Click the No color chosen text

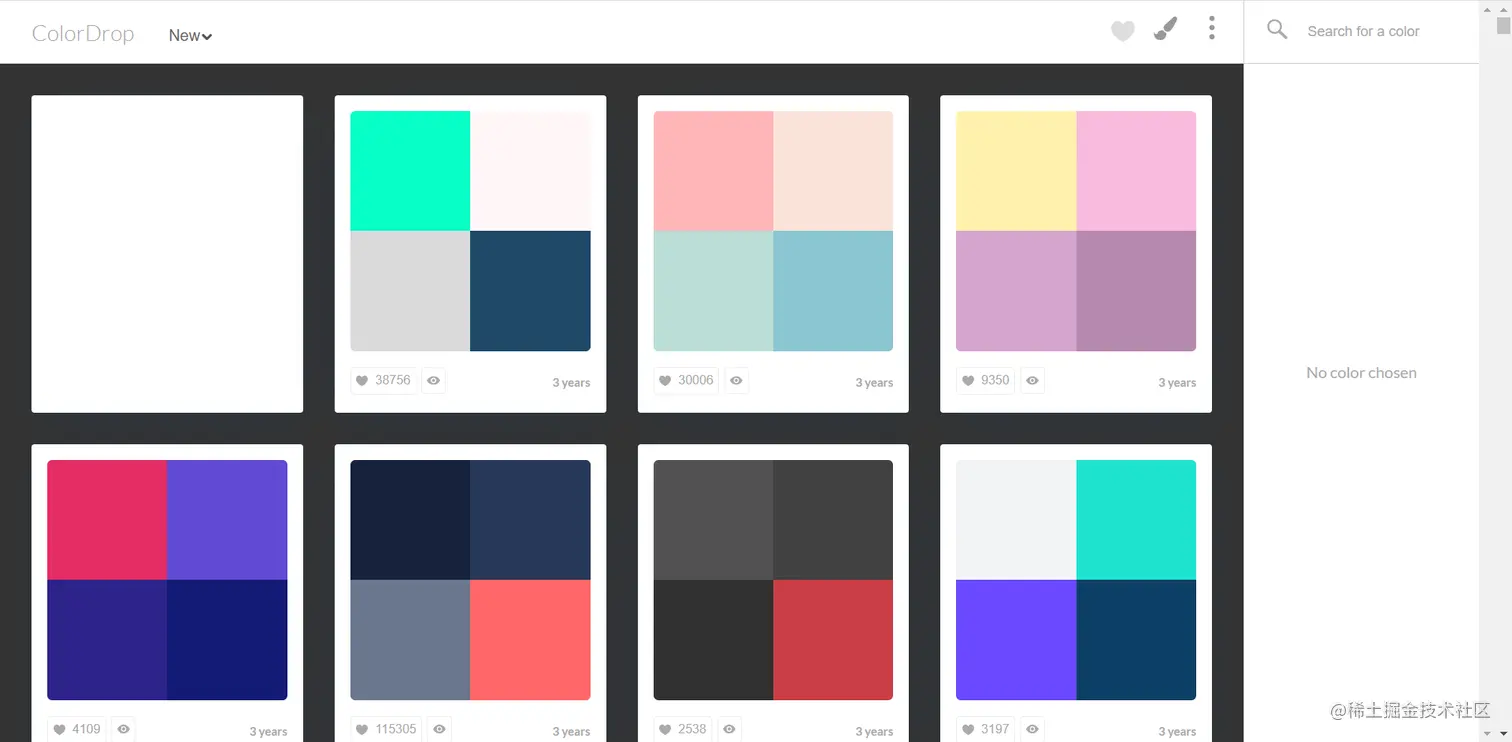point(1361,373)
